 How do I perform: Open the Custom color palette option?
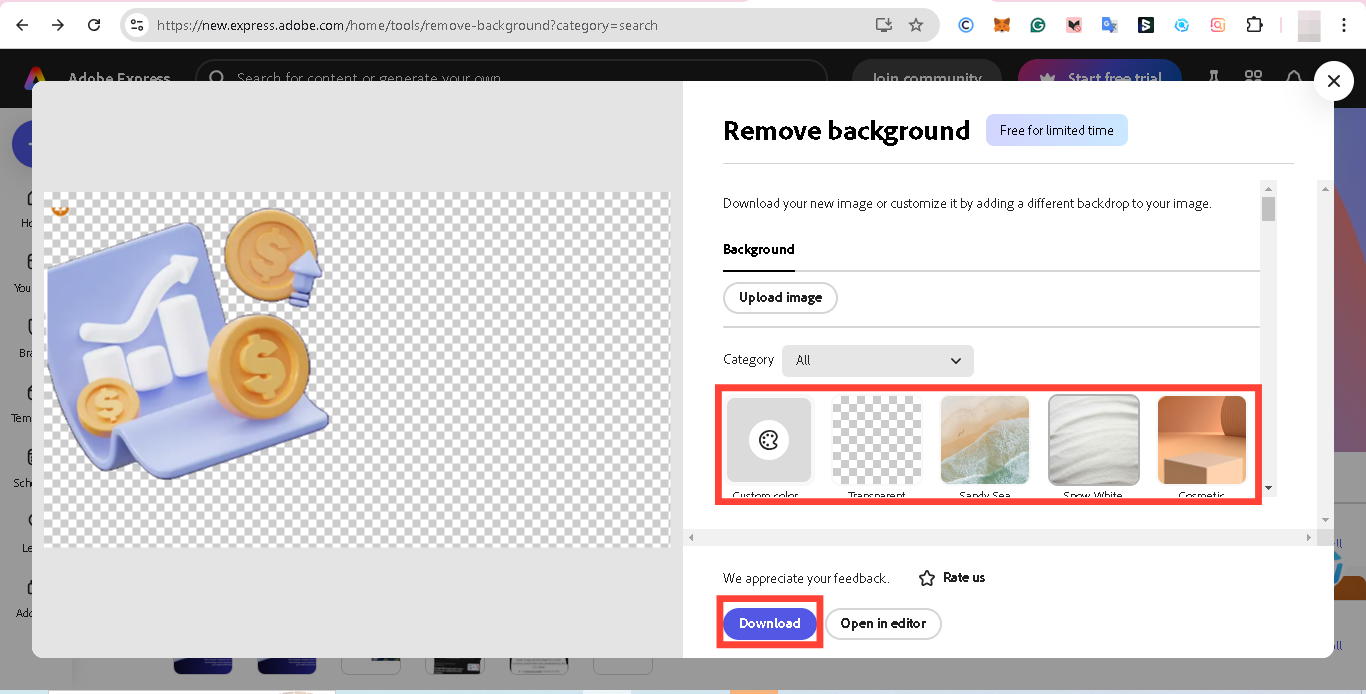pyautogui.click(x=769, y=440)
